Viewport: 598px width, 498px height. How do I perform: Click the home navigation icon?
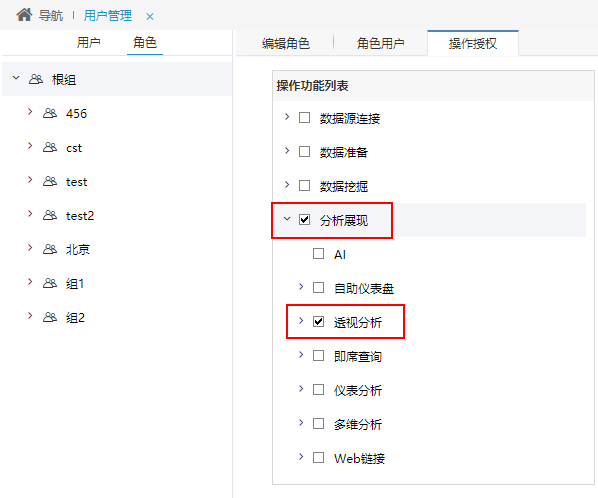pyautogui.click(x=24, y=15)
